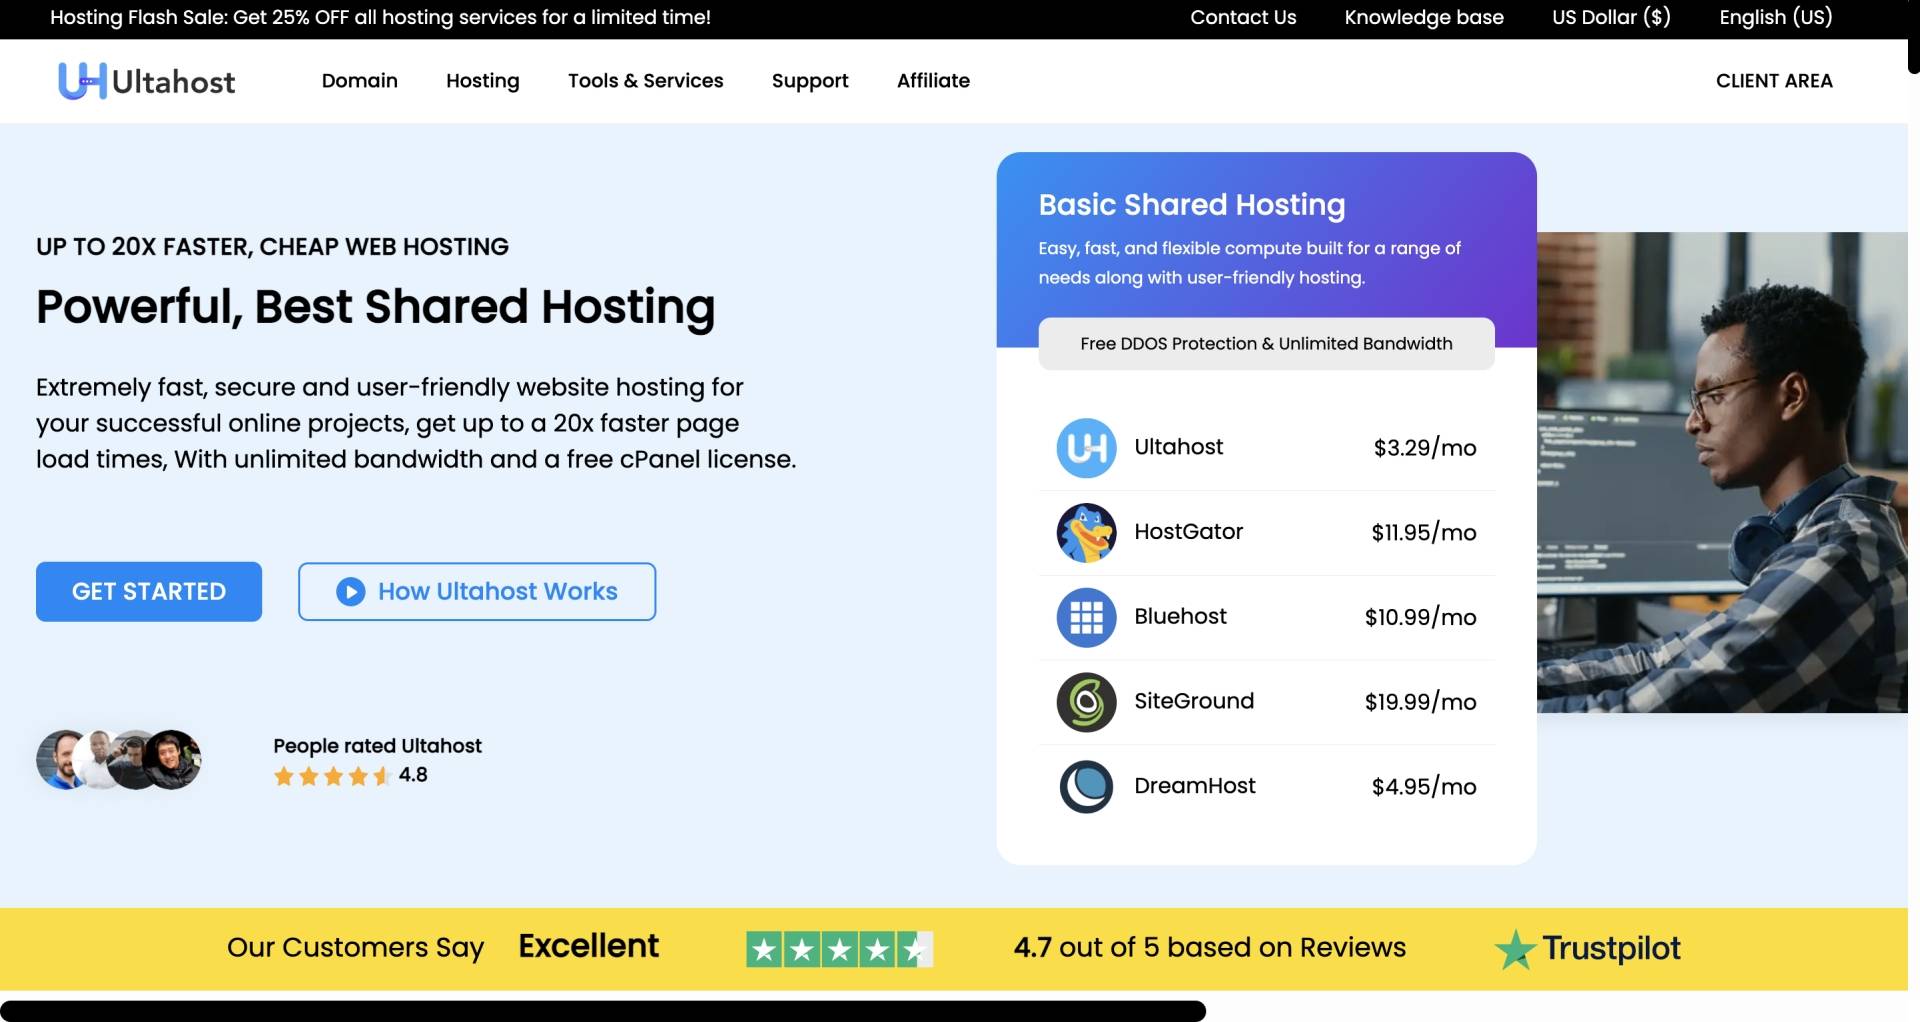Open the Support menu
Image resolution: width=1920 pixels, height=1022 pixels.
810,81
